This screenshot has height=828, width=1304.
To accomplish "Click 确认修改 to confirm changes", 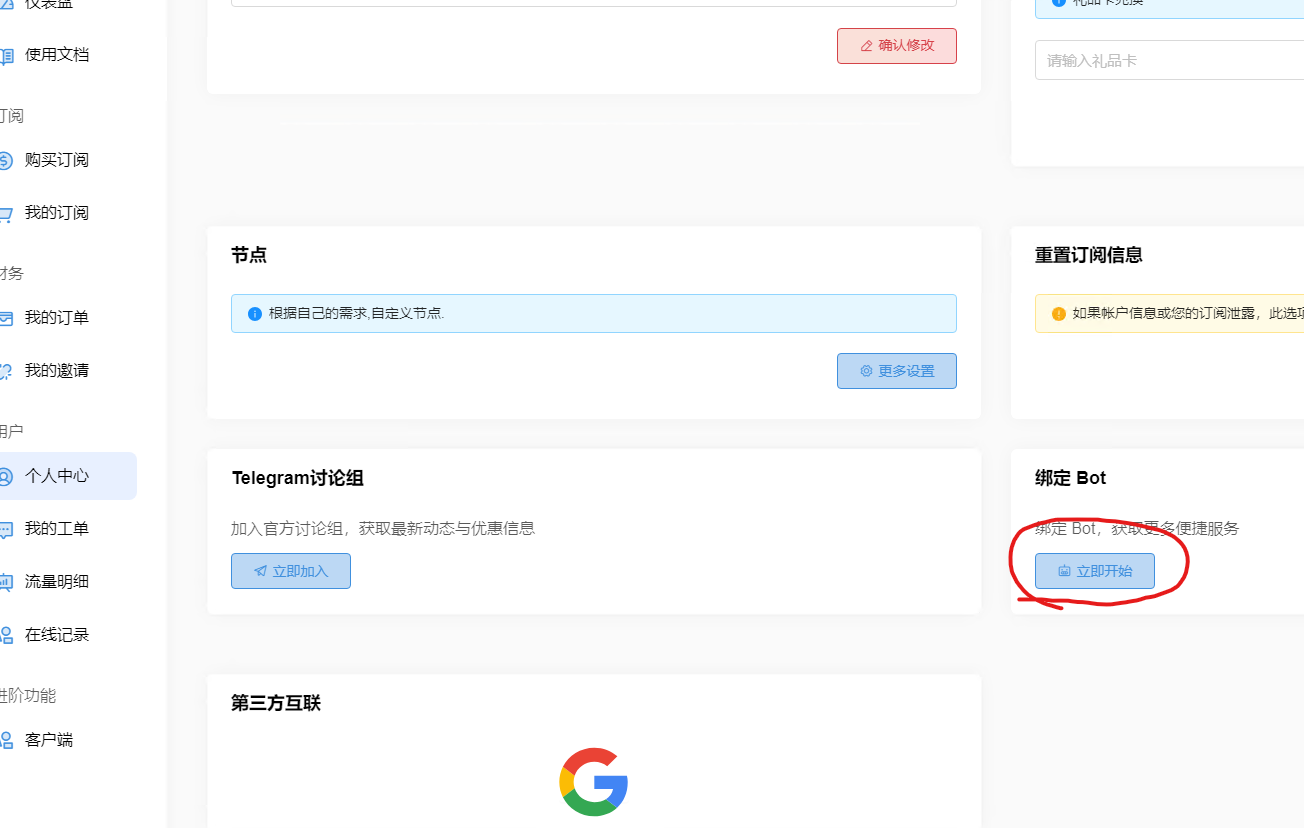I will tap(896, 45).
